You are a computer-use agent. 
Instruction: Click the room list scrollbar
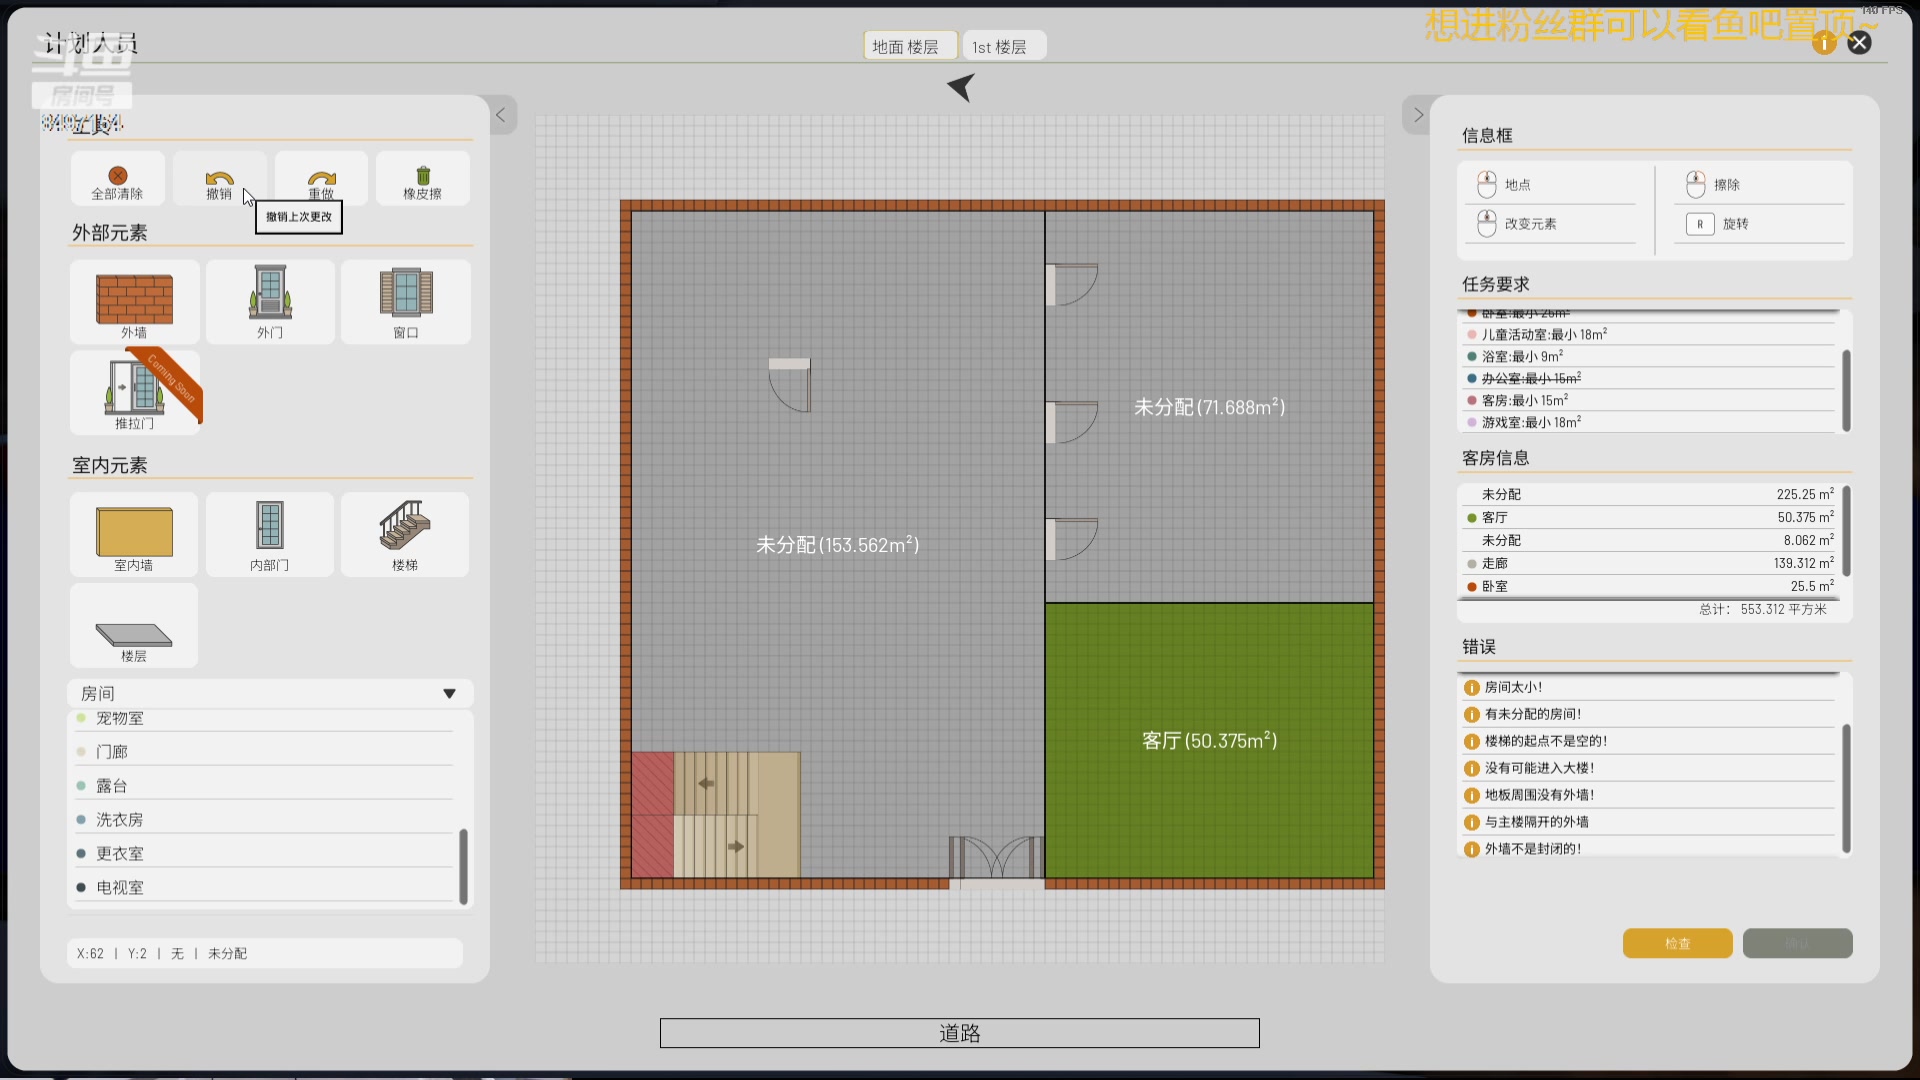(x=463, y=865)
